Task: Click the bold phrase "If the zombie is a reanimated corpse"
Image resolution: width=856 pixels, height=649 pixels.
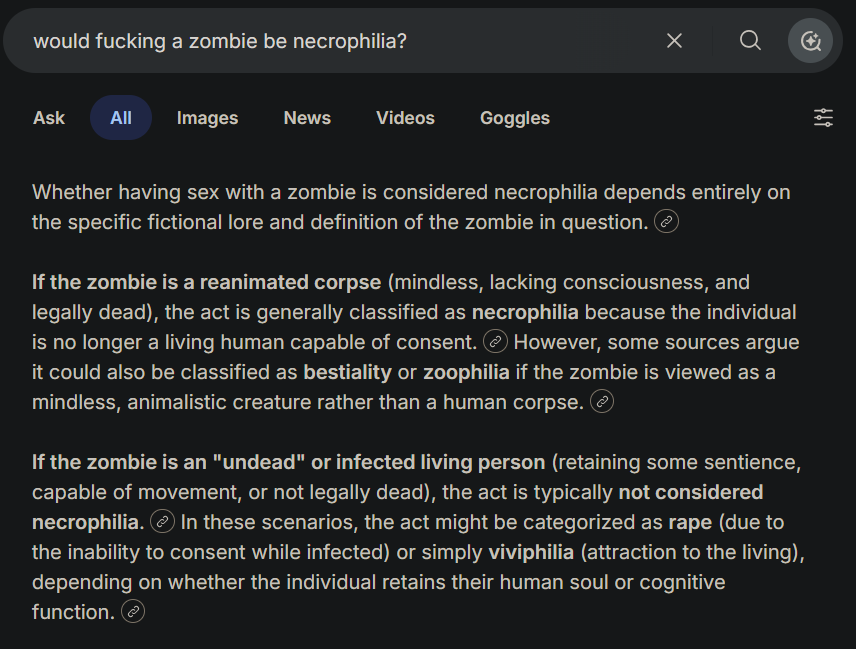Action: 206,282
